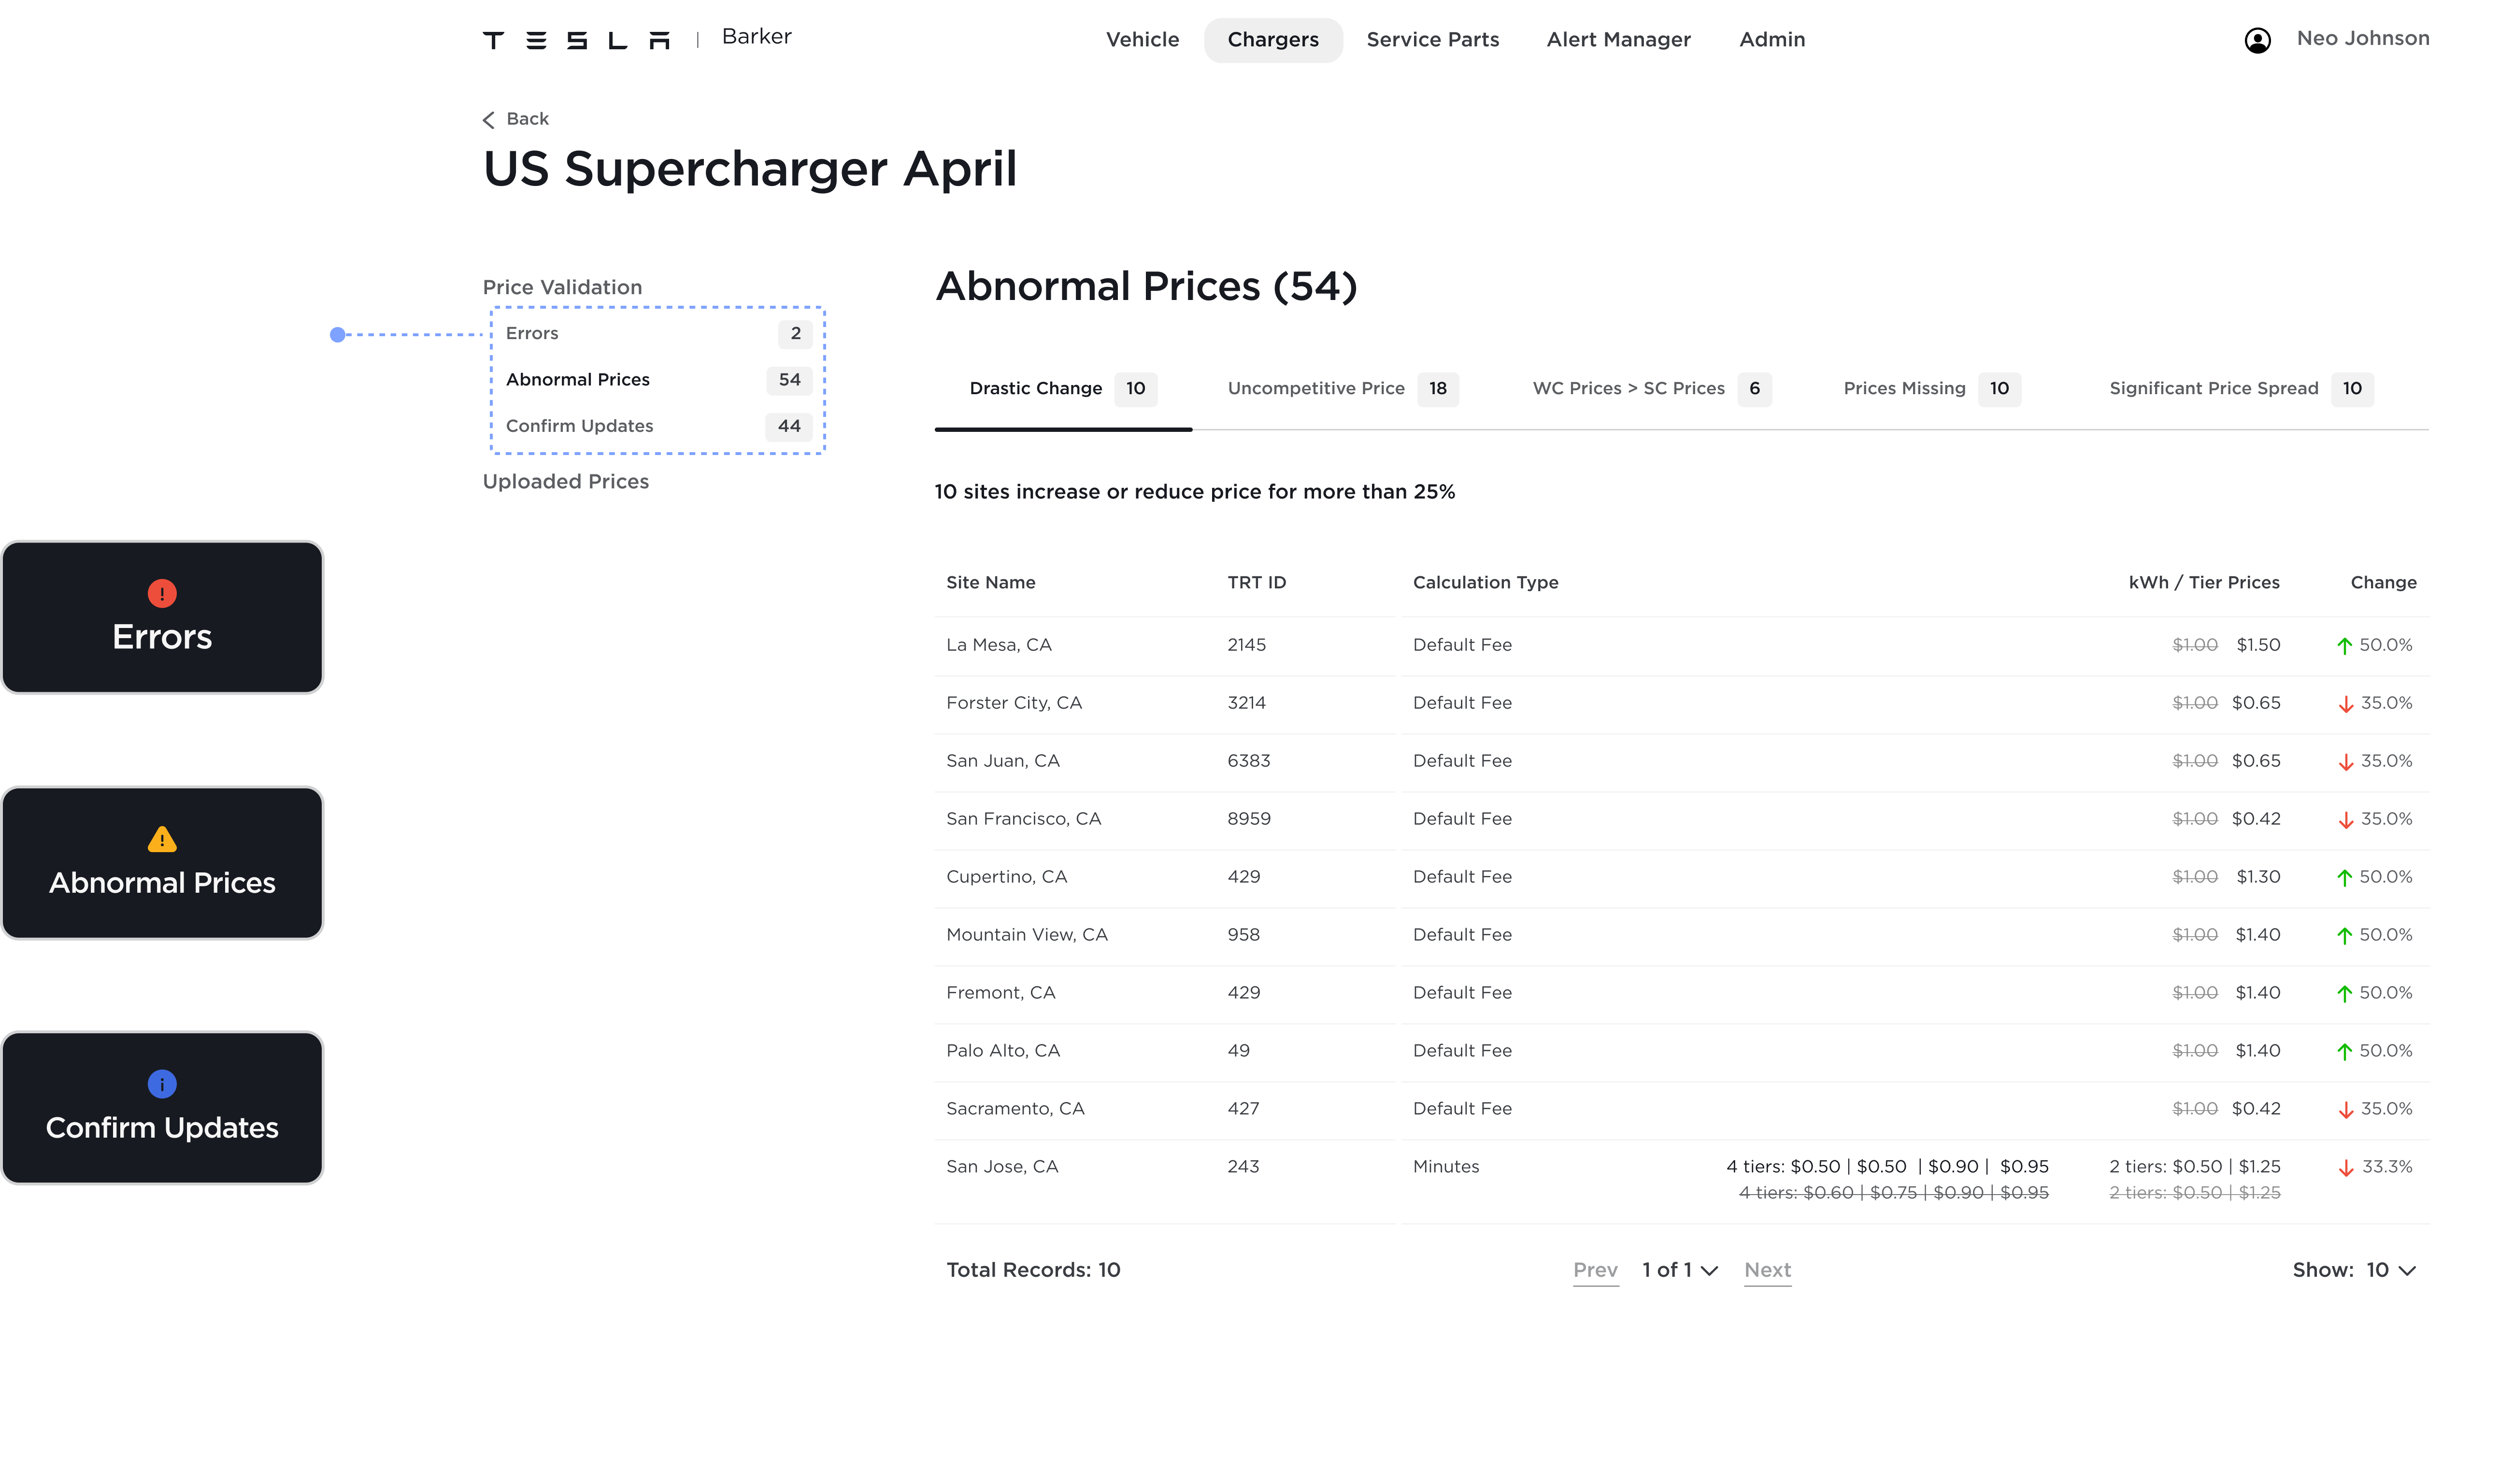The image size is (2500, 1484).
Task: Click Total Records: 10 text
Action: tap(1033, 1271)
